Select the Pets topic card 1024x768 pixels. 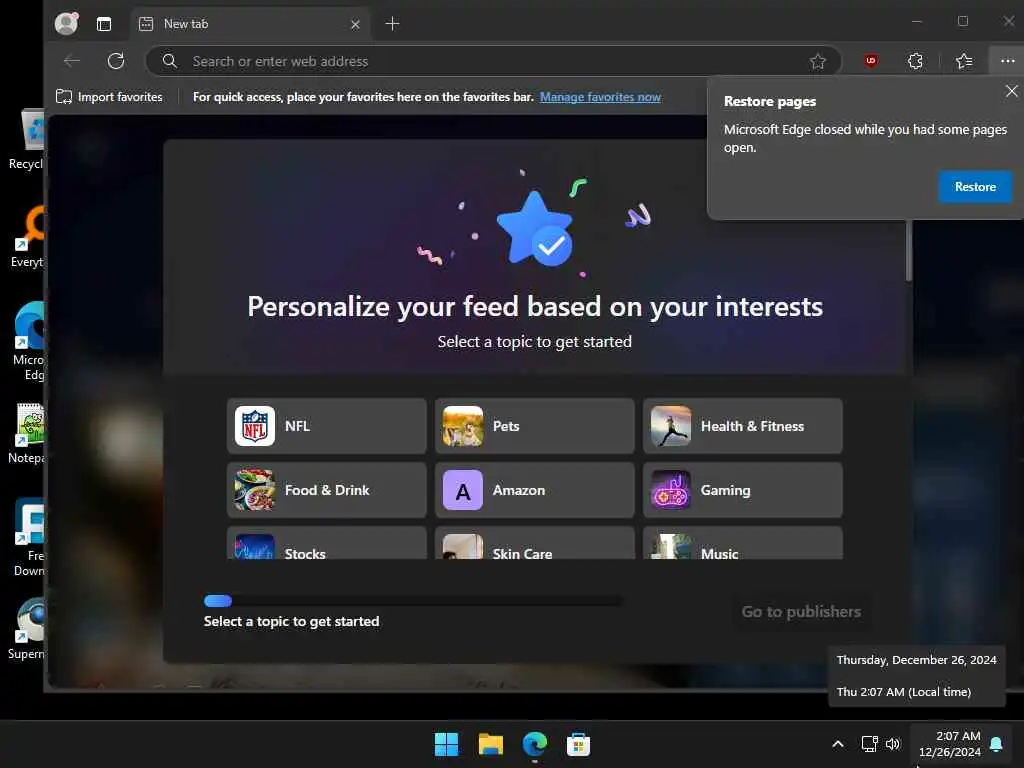coord(534,426)
